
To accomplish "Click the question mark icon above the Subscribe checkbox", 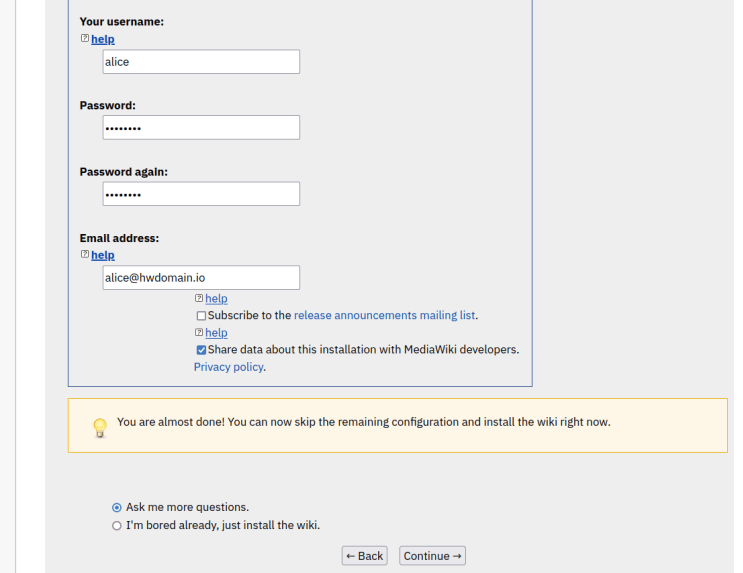I will (199, 298).
